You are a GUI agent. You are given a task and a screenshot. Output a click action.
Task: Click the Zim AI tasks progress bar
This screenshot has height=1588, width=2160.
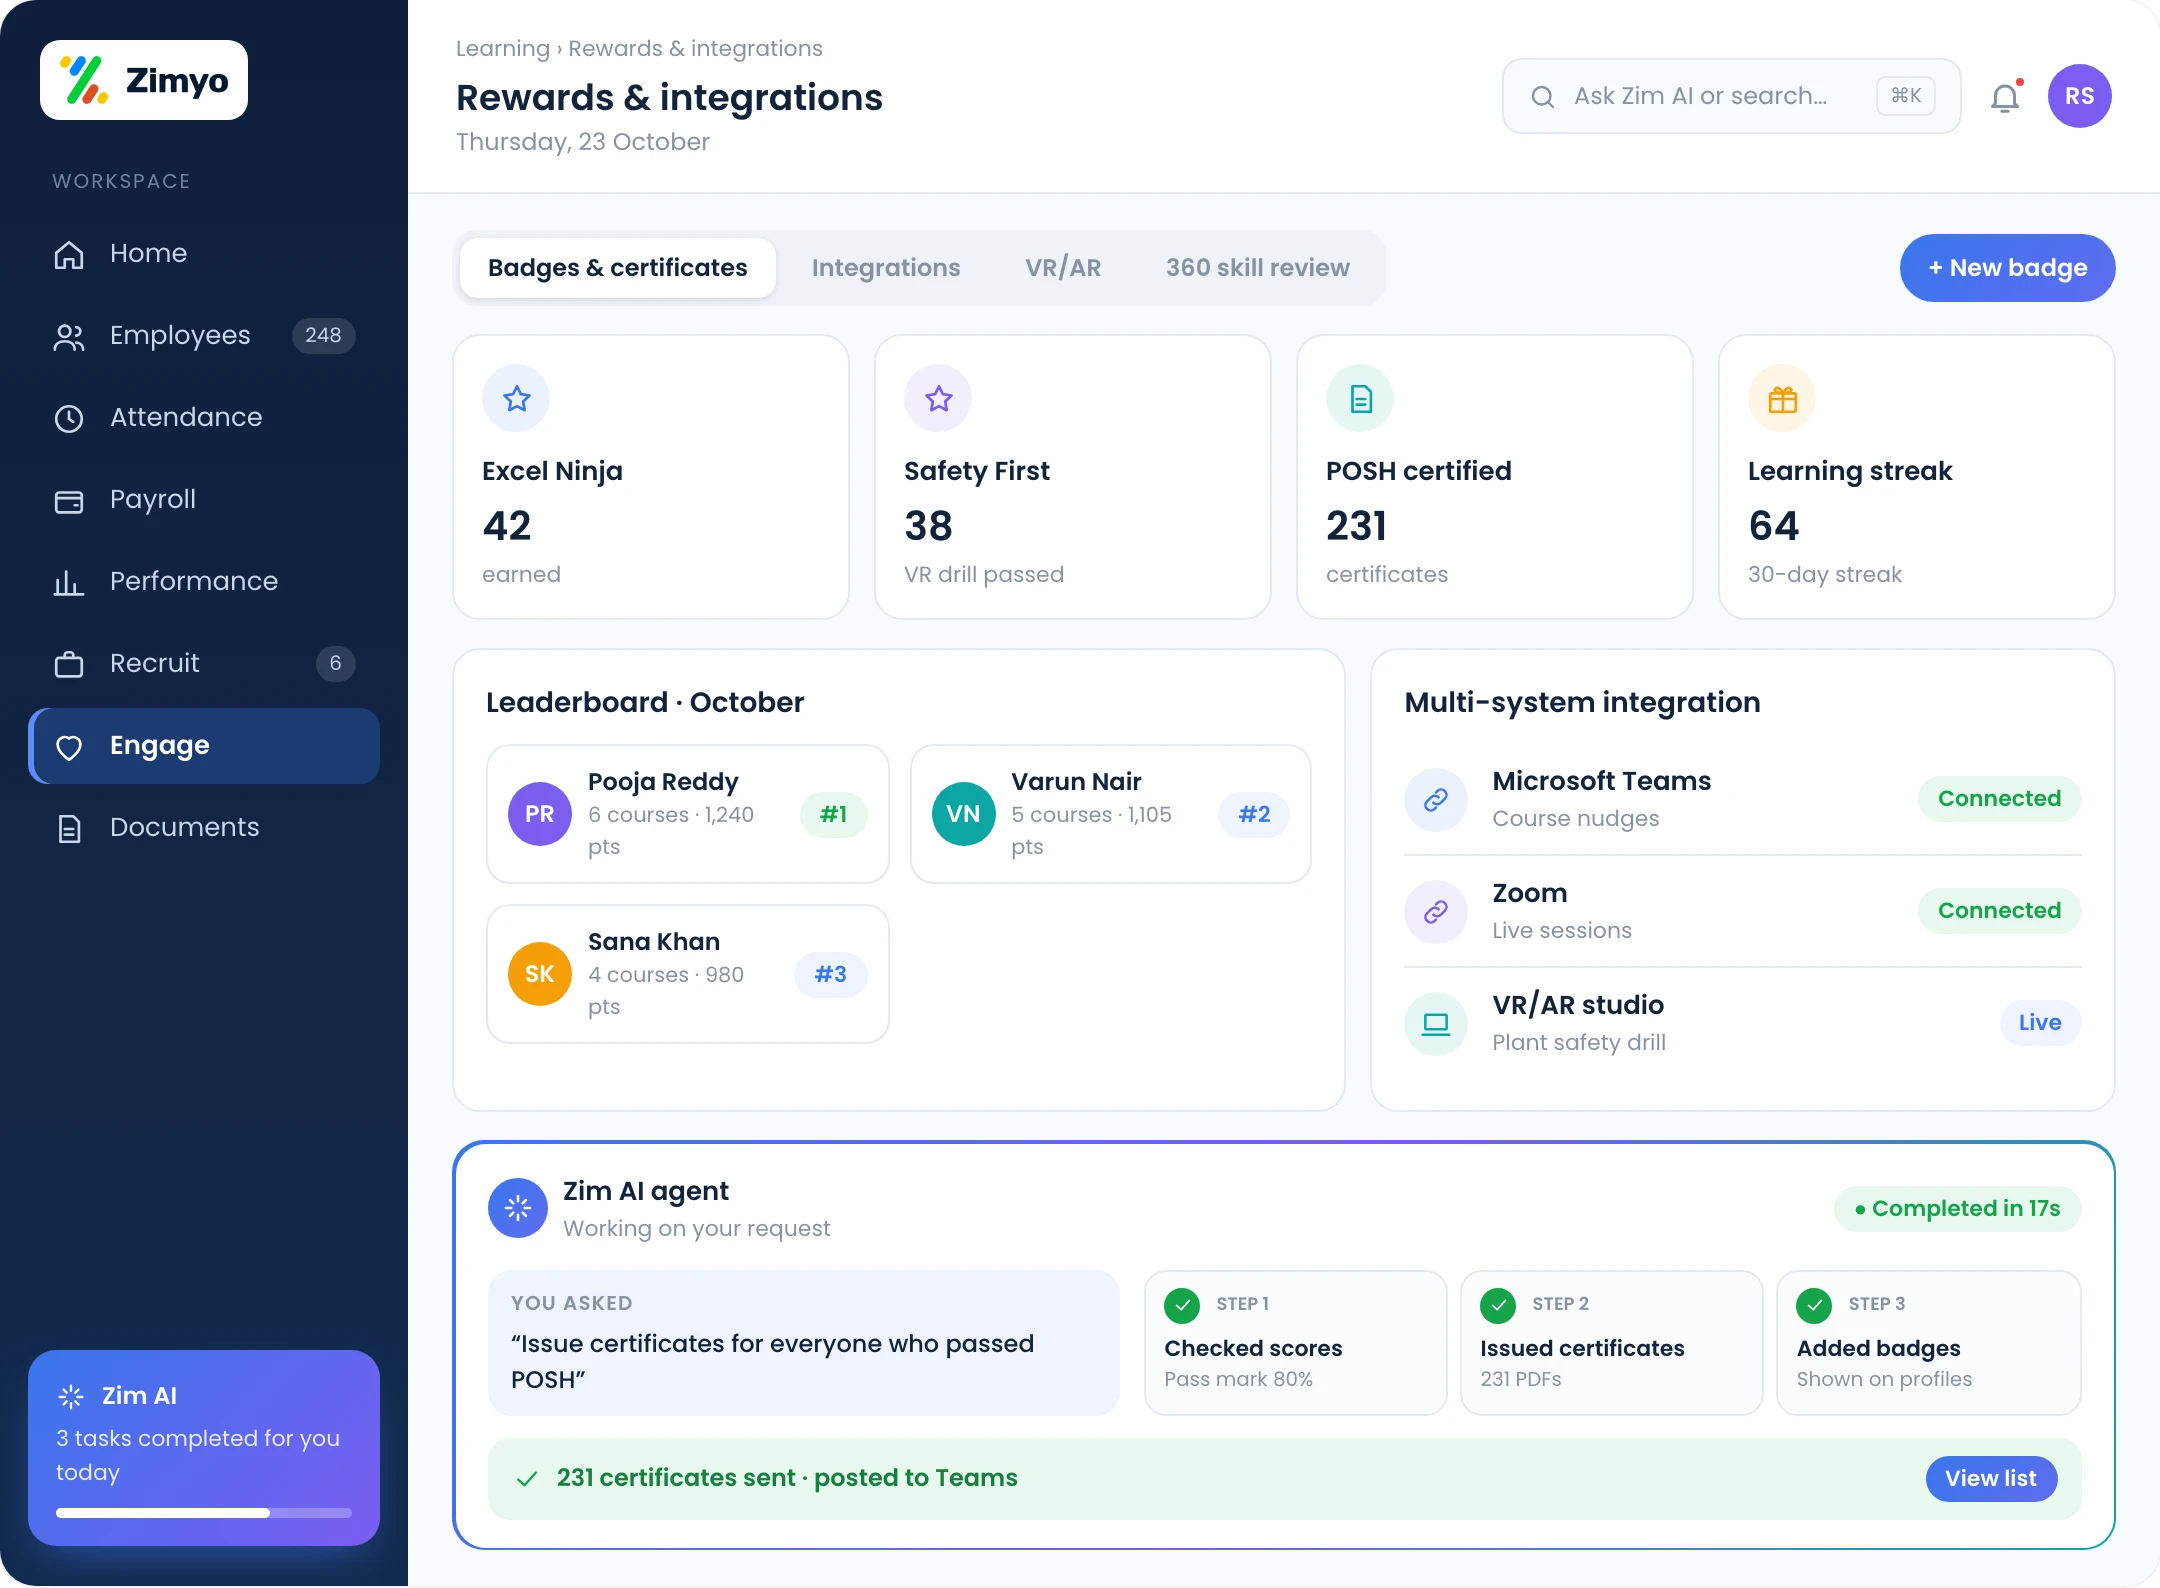204,1513
